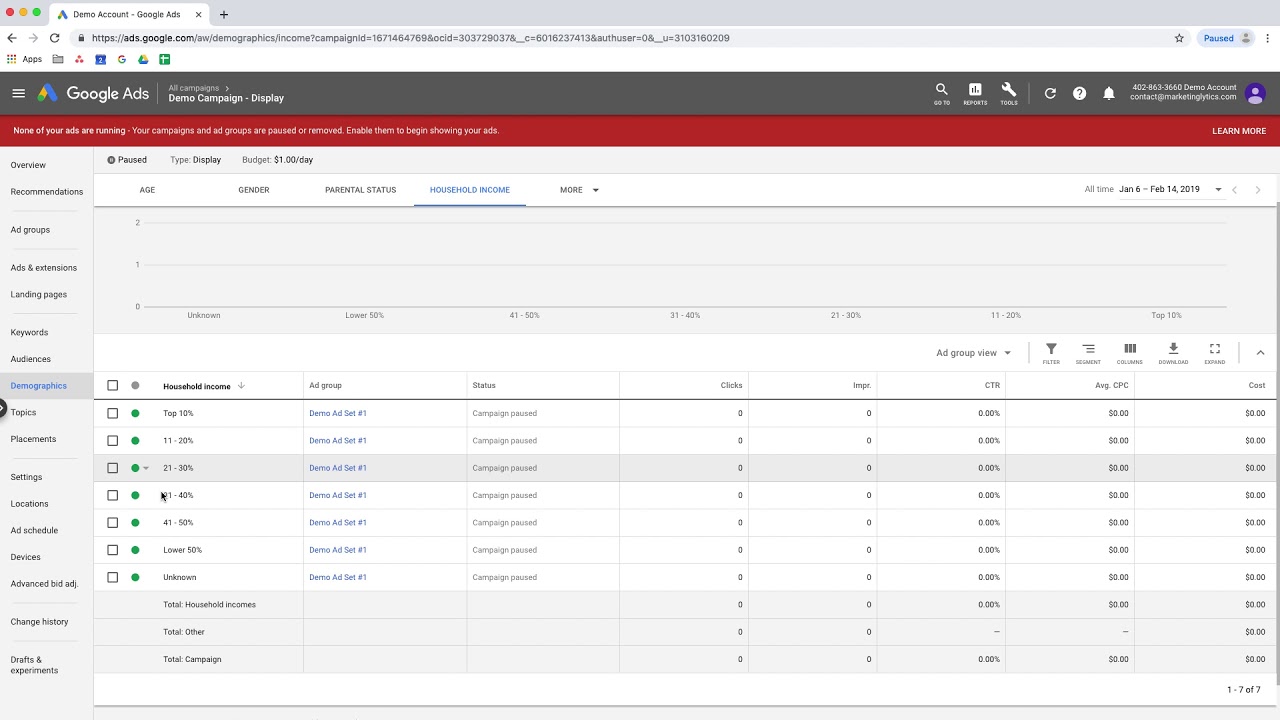Open a new Chrome tab
1280x720 pixels.
click(223, 14)
